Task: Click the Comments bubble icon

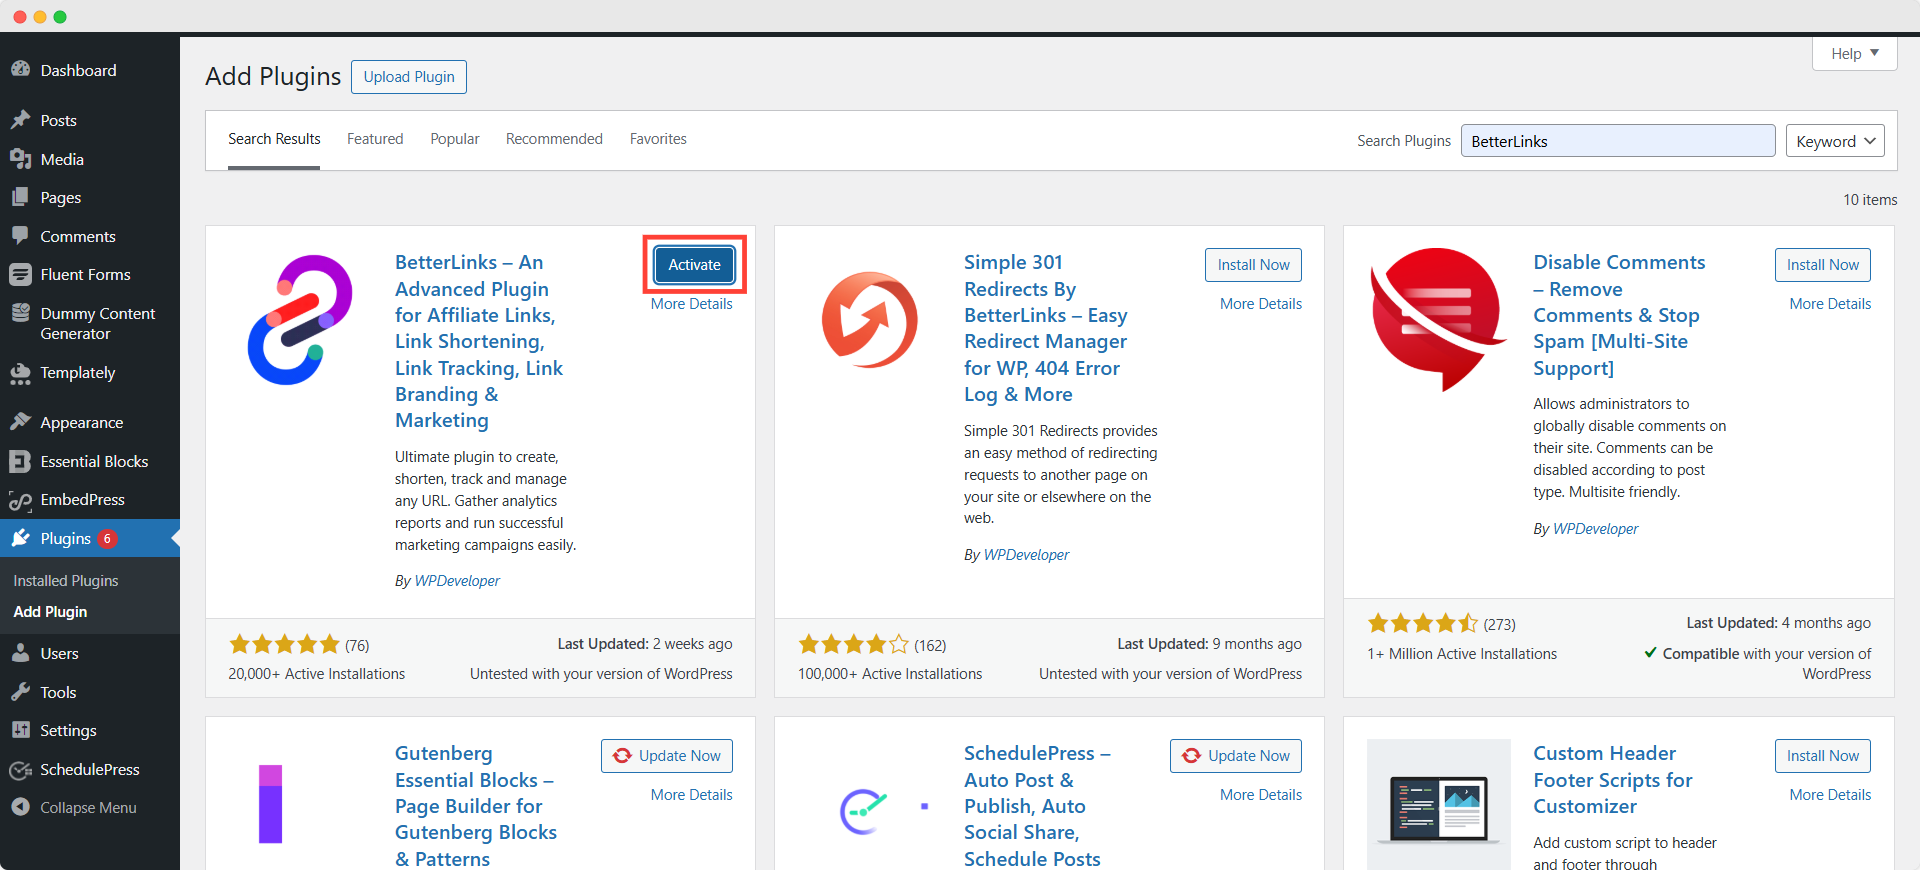Action: [x=20, y=236]
